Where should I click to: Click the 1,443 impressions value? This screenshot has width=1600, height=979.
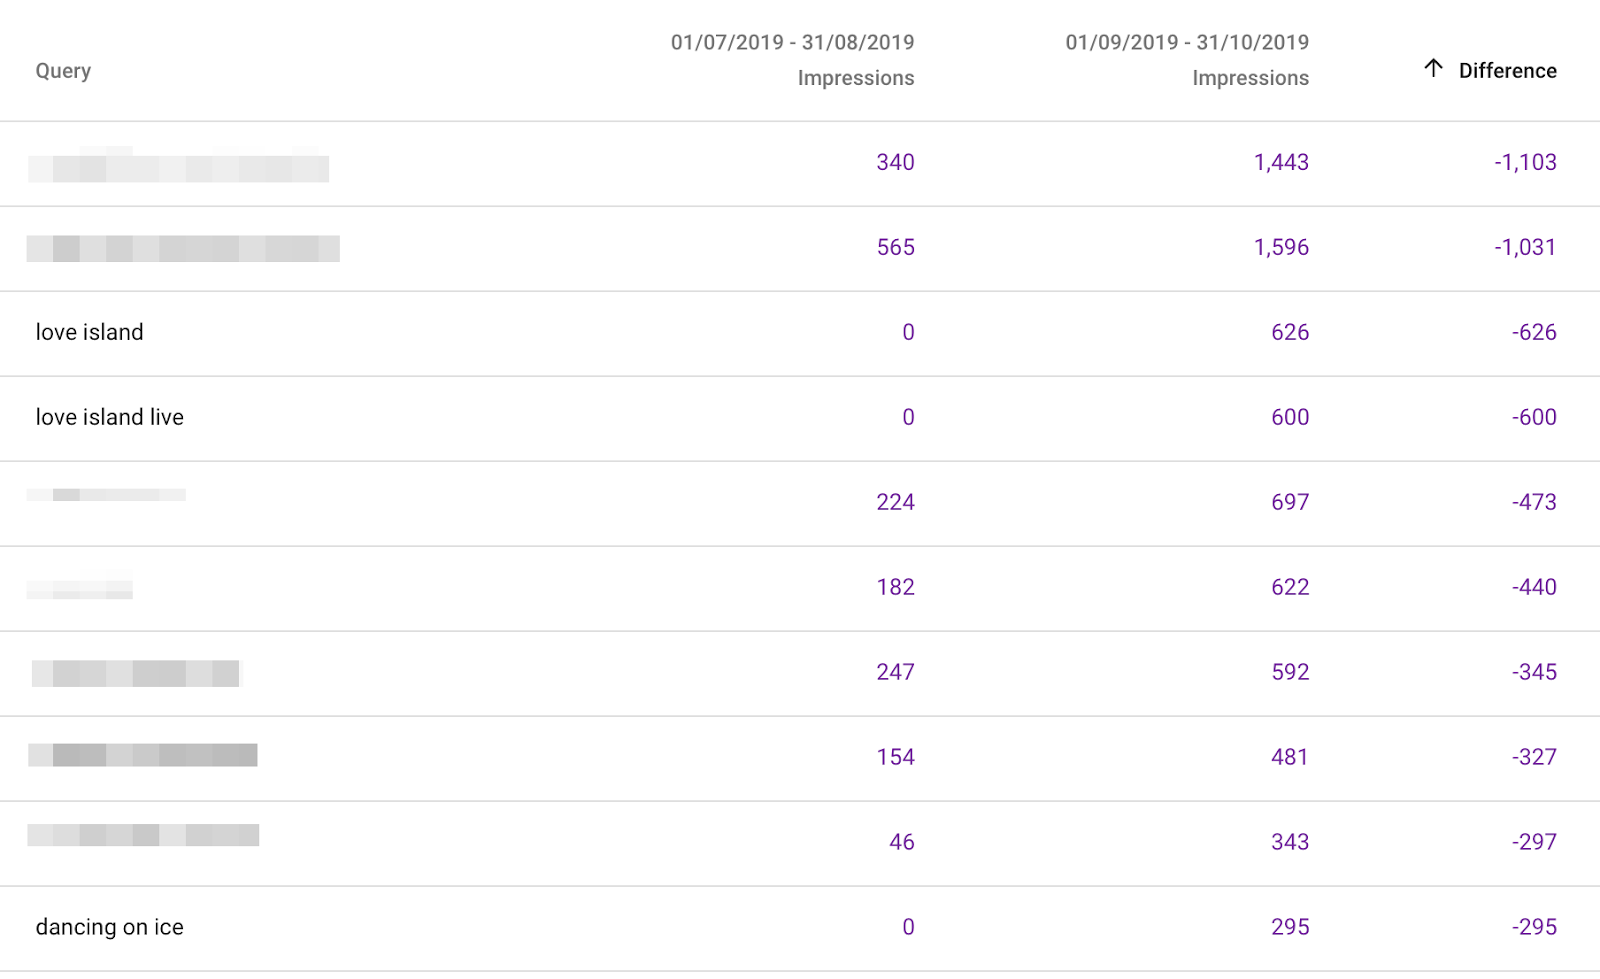point(1281,162)
